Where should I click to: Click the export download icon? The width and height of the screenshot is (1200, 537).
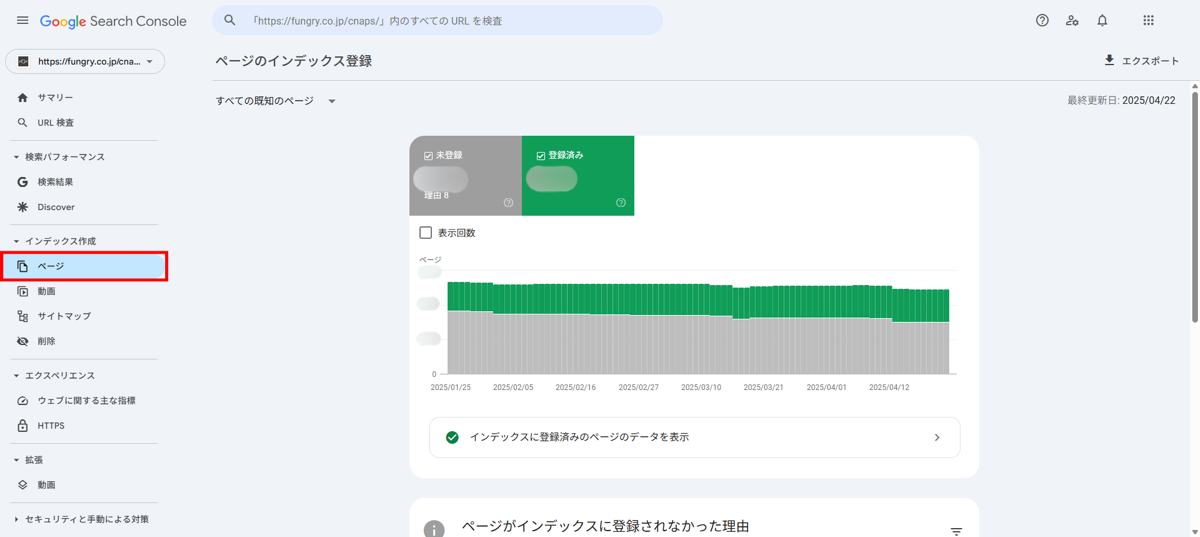1109,61
